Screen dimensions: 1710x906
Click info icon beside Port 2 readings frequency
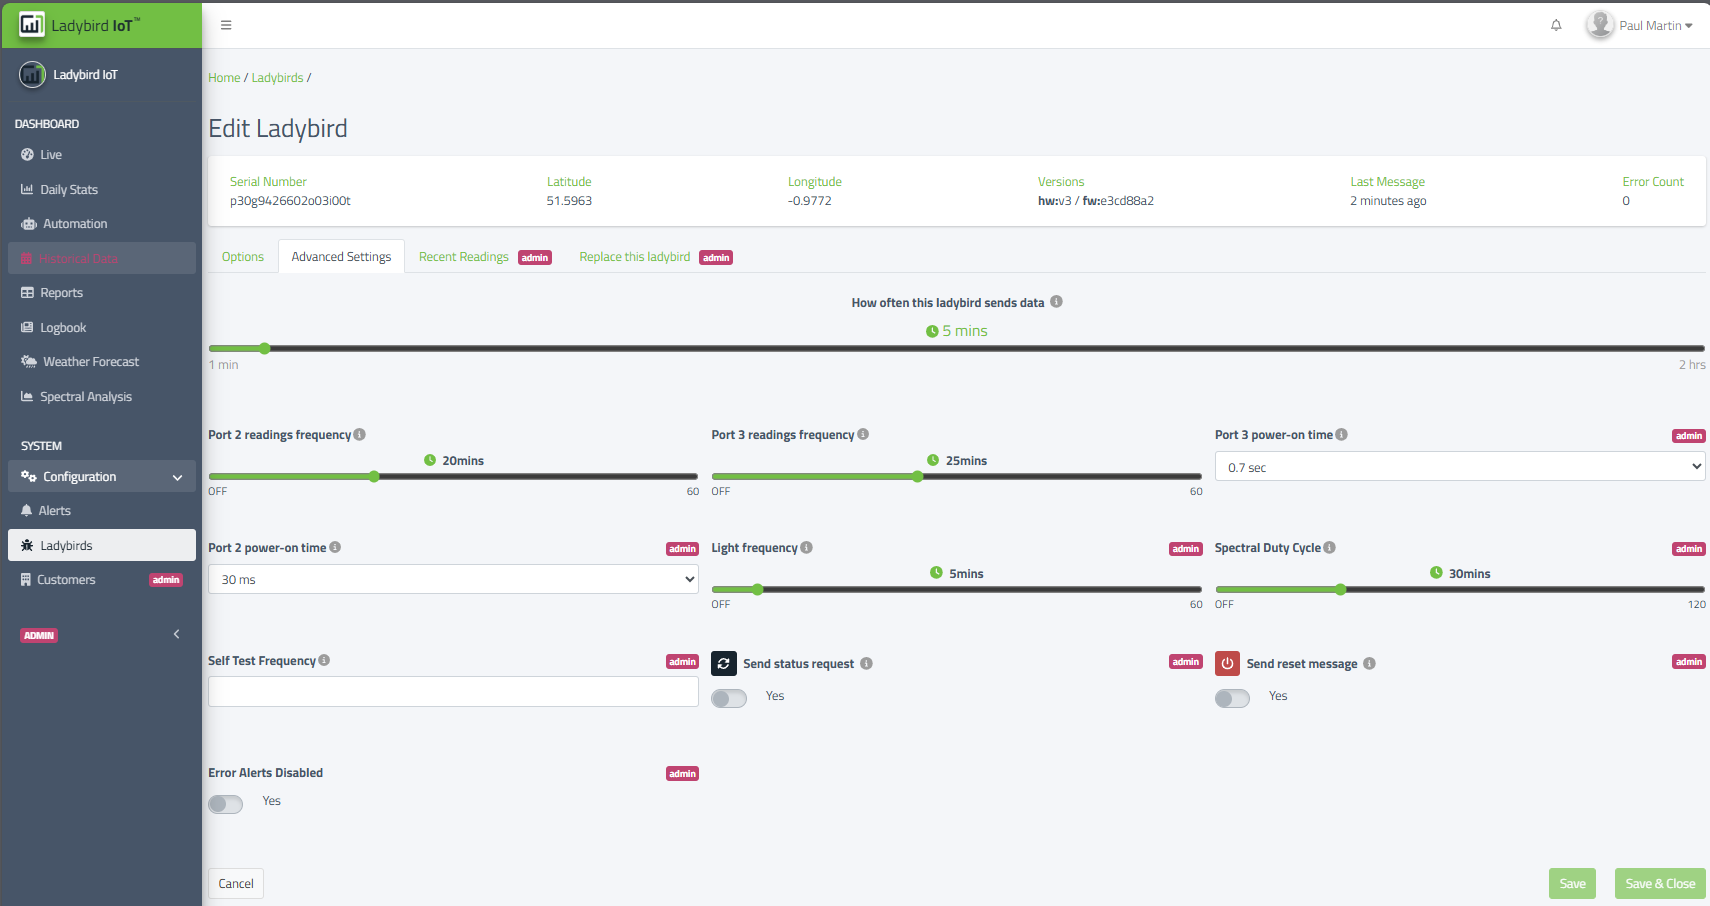pos(360,435)
